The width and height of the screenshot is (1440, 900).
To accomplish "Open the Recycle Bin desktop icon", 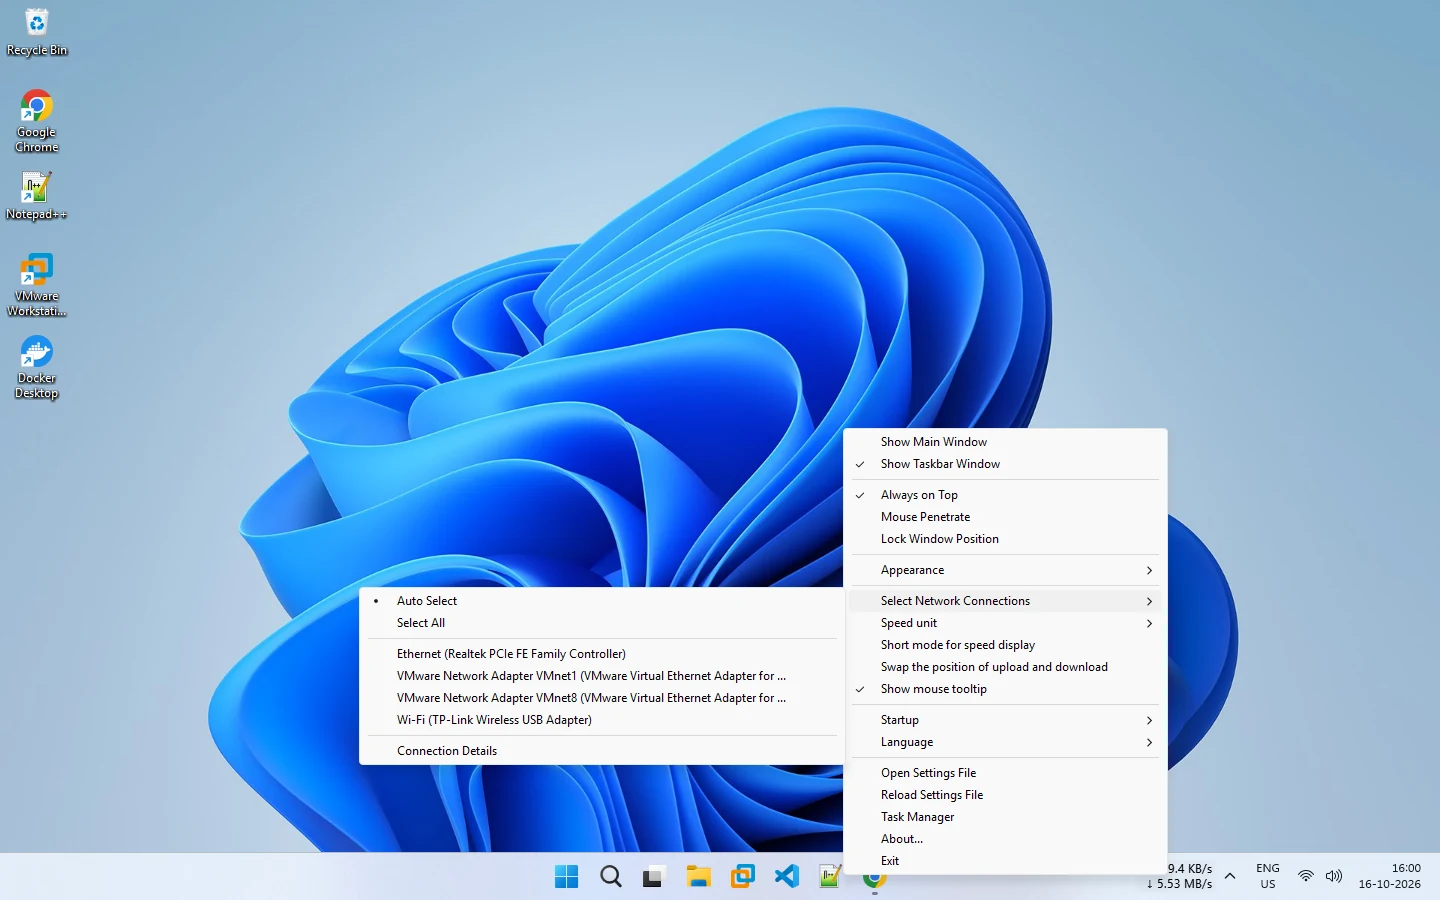I will tap(37, 32).
